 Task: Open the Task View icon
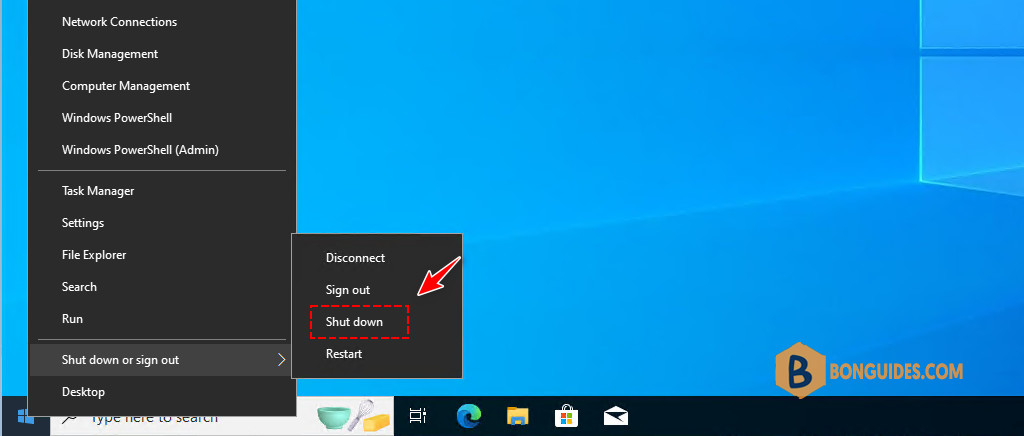pyautogui.click(x=418, y=416)
